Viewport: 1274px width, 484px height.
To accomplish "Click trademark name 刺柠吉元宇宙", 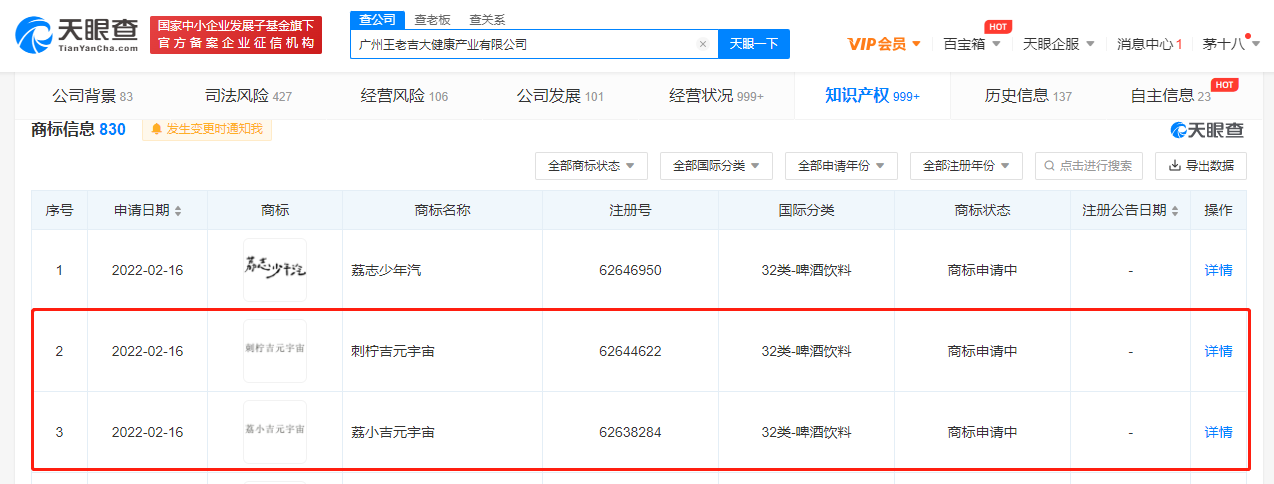I will tap(393, 351).
